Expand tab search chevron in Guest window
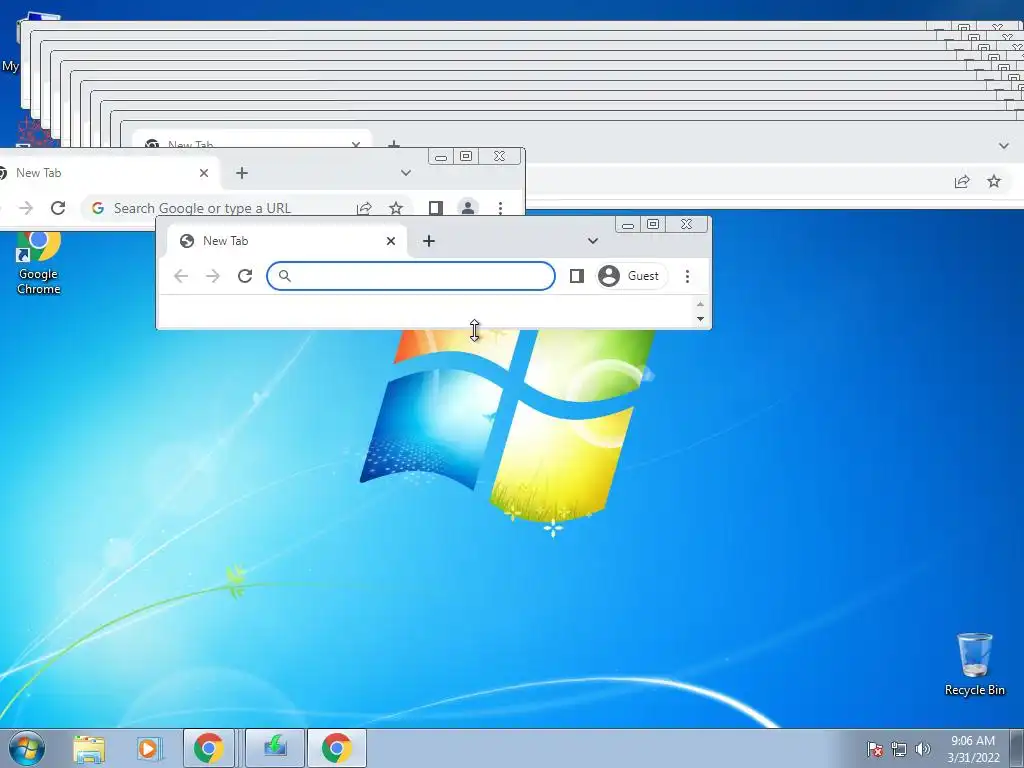1024x768 pixels. [x=592, y=241]
